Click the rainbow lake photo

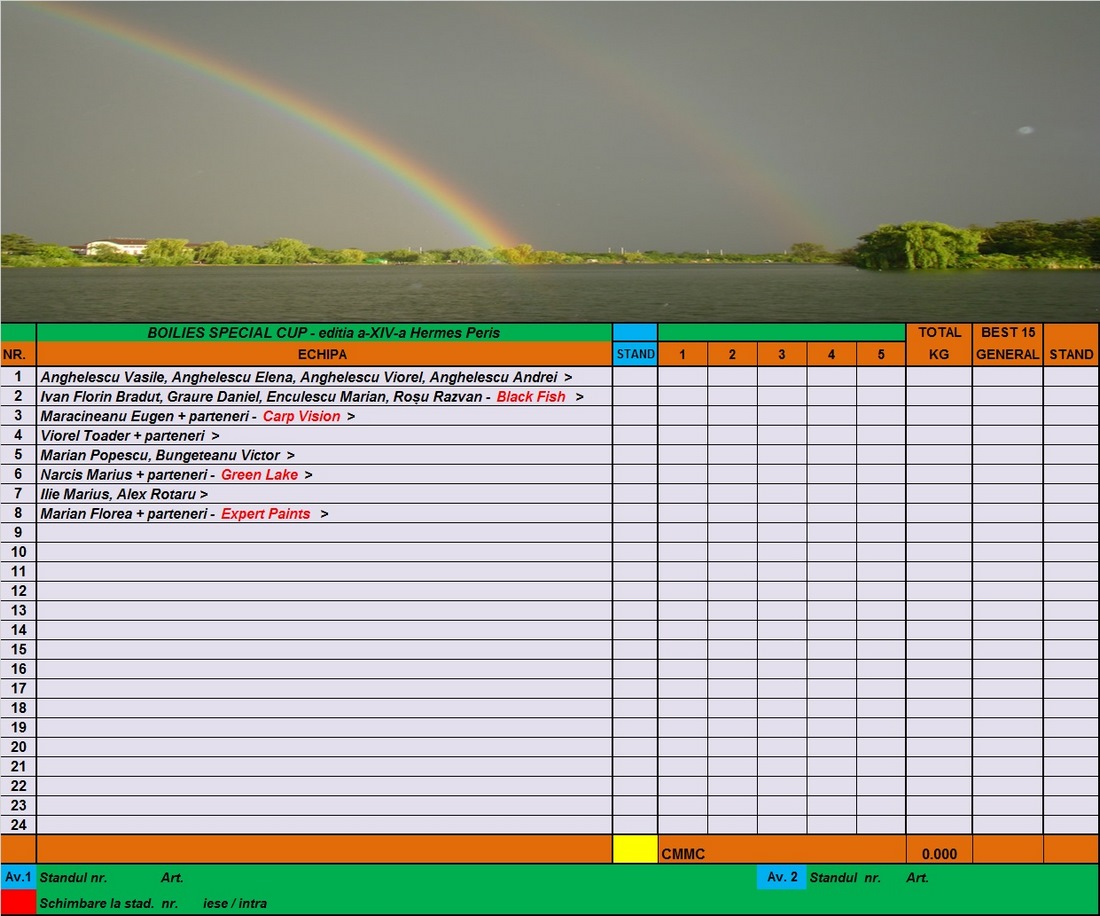point(550,160)
